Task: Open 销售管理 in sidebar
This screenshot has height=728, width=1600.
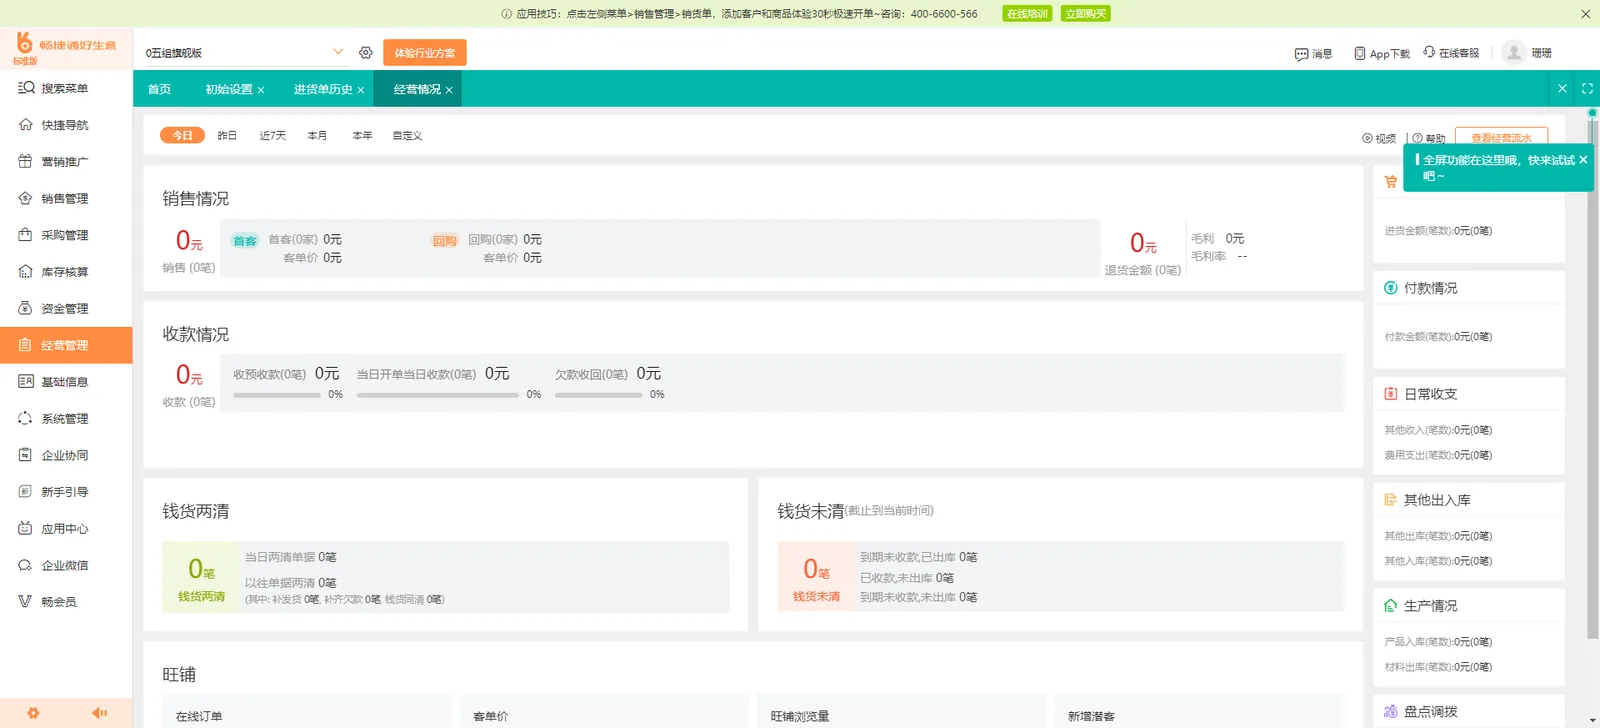Action: (66, 198)
